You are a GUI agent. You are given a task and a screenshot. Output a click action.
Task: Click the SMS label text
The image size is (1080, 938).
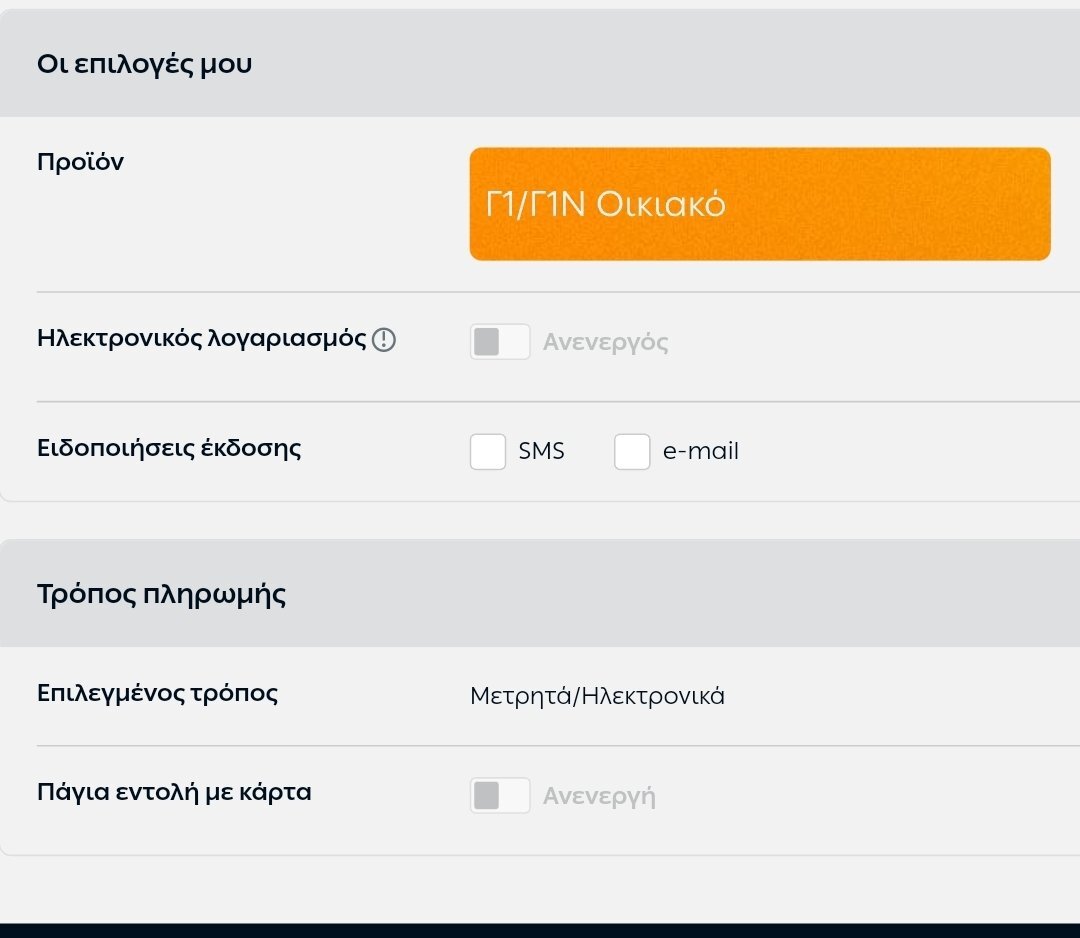[x=541, y=451]
